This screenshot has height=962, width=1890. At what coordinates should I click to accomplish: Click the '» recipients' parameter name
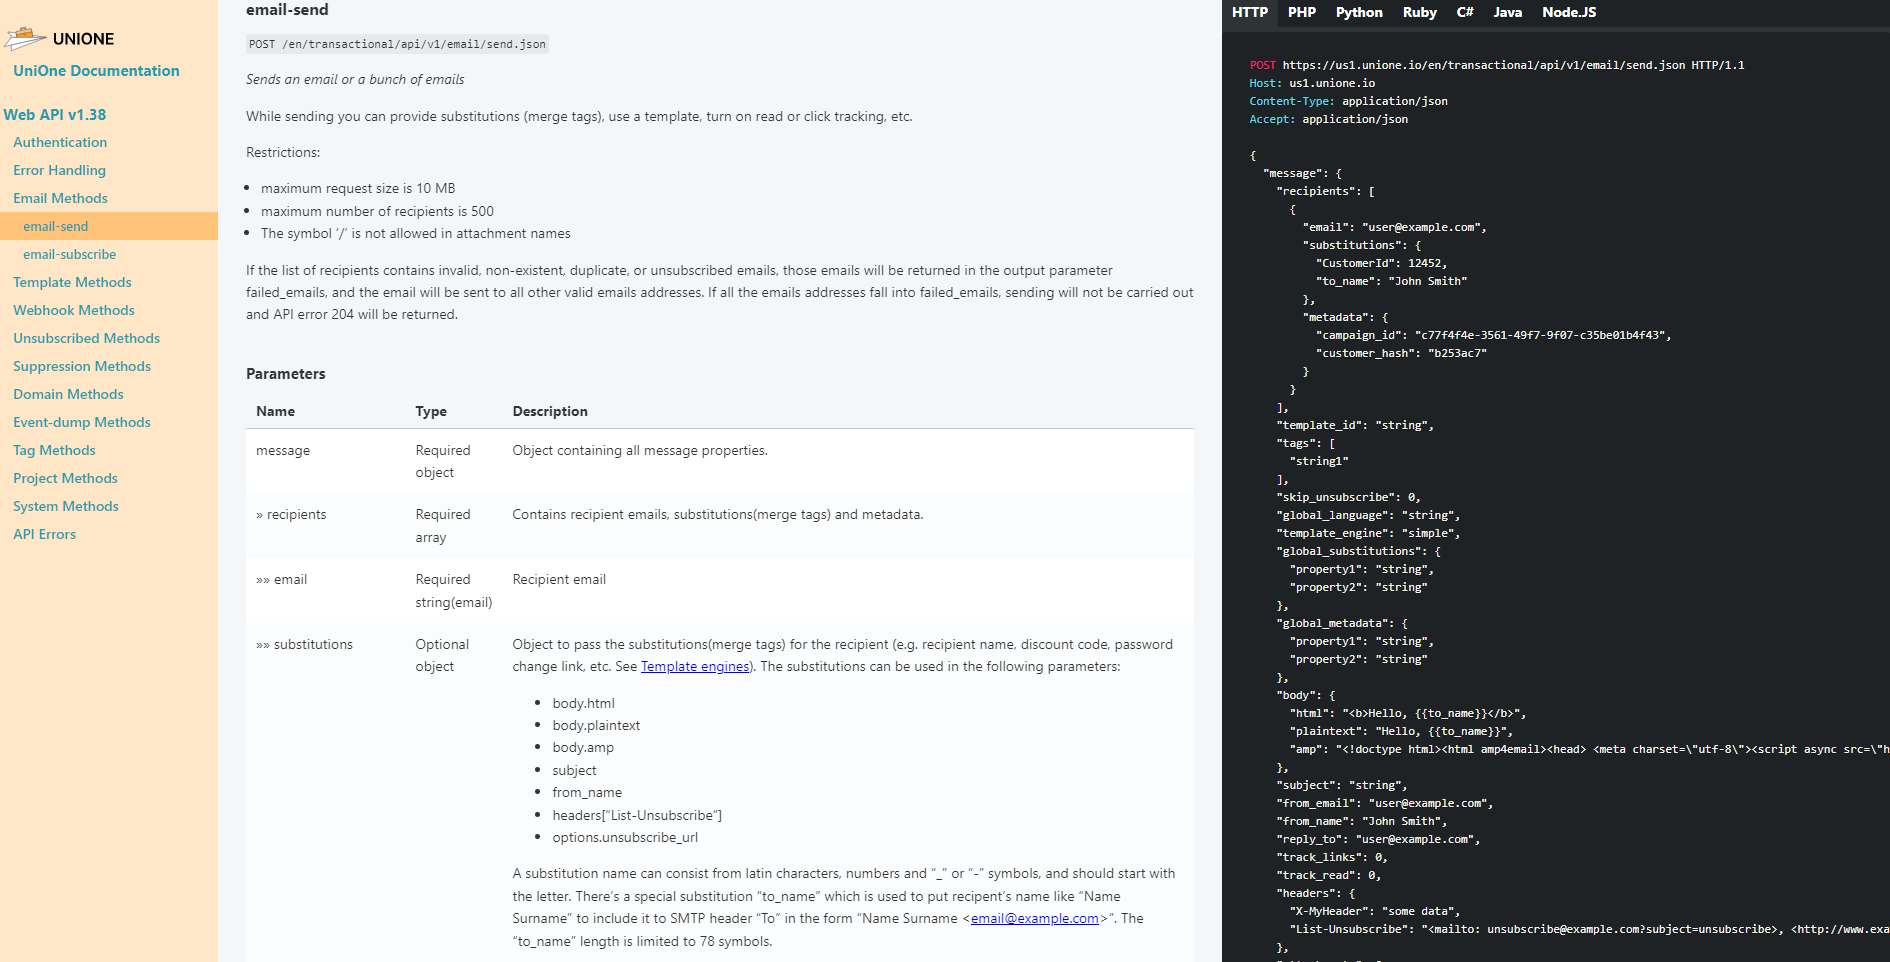[x=291, y=515]
